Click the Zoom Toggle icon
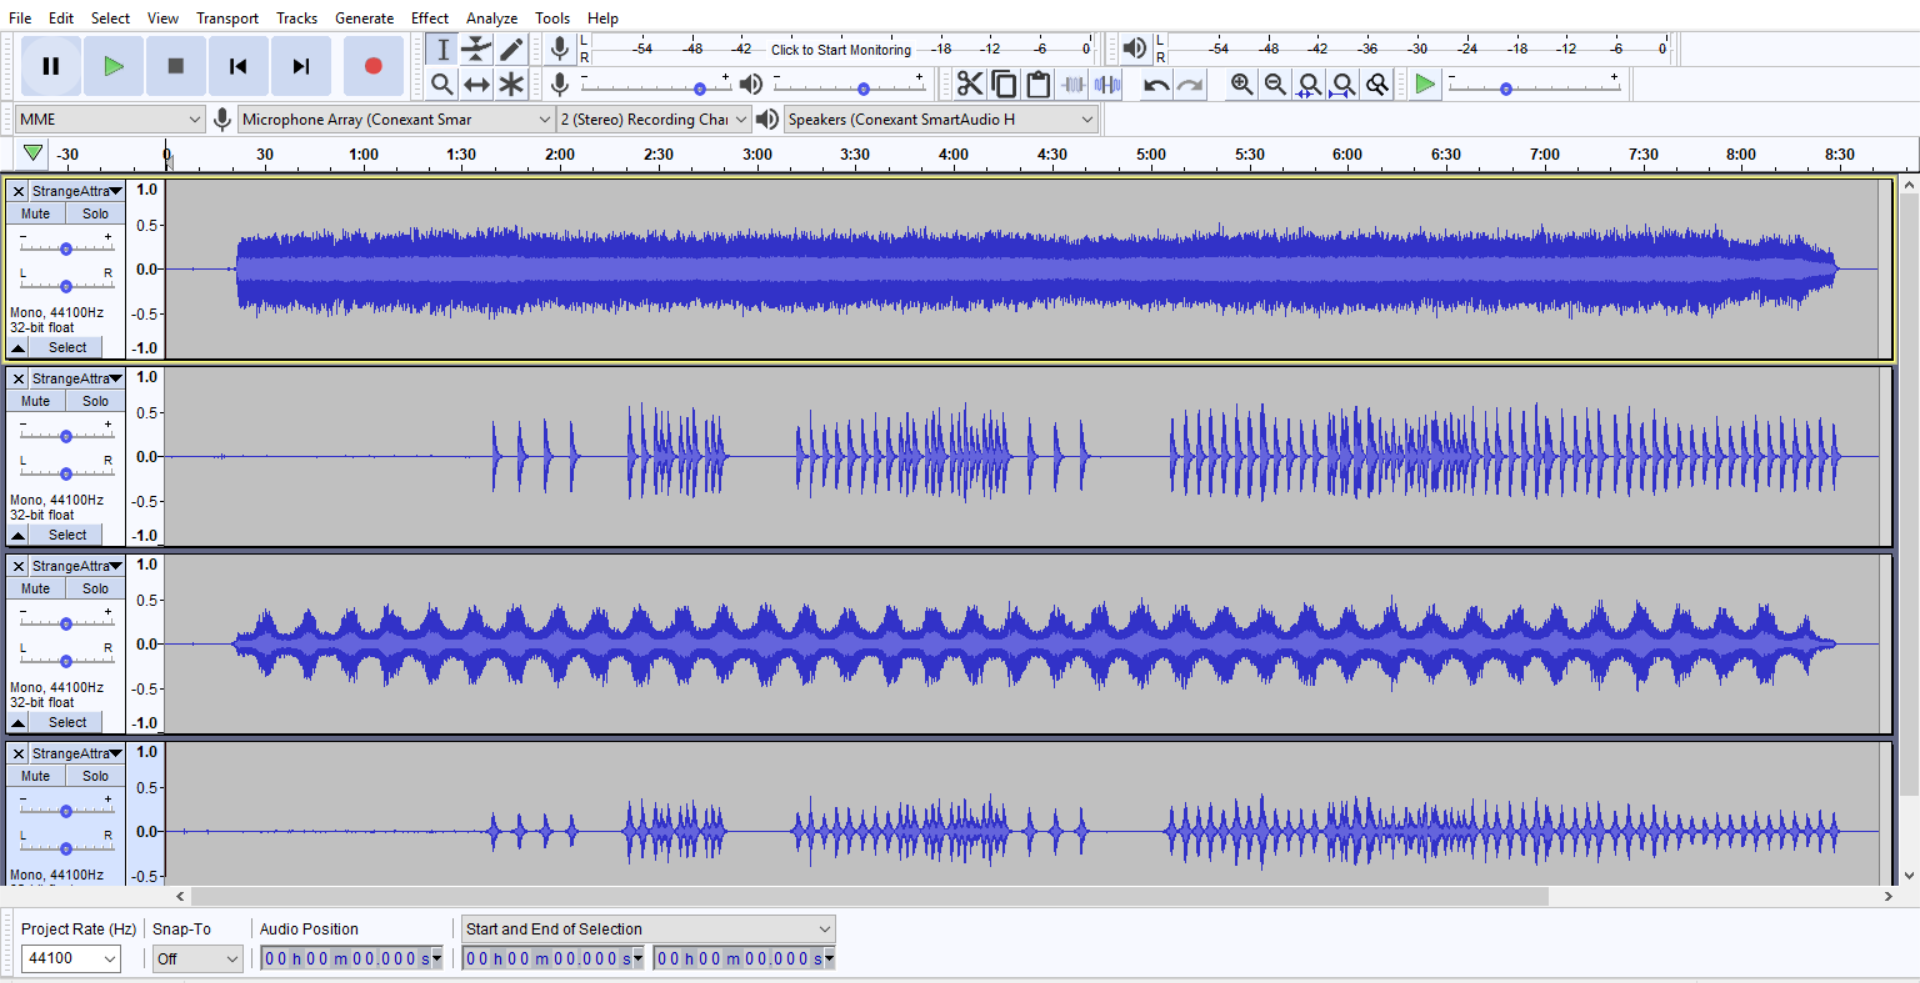This screenshot has width=1920, height=983. pyautogui.click(x=1378, y=84)
